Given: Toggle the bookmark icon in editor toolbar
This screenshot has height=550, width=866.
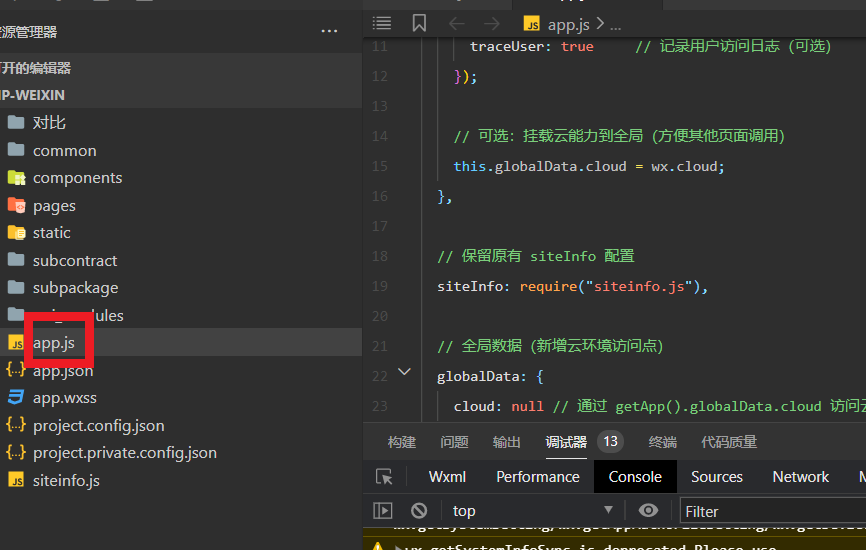Looking at the screenshot, I should point(419,23).
